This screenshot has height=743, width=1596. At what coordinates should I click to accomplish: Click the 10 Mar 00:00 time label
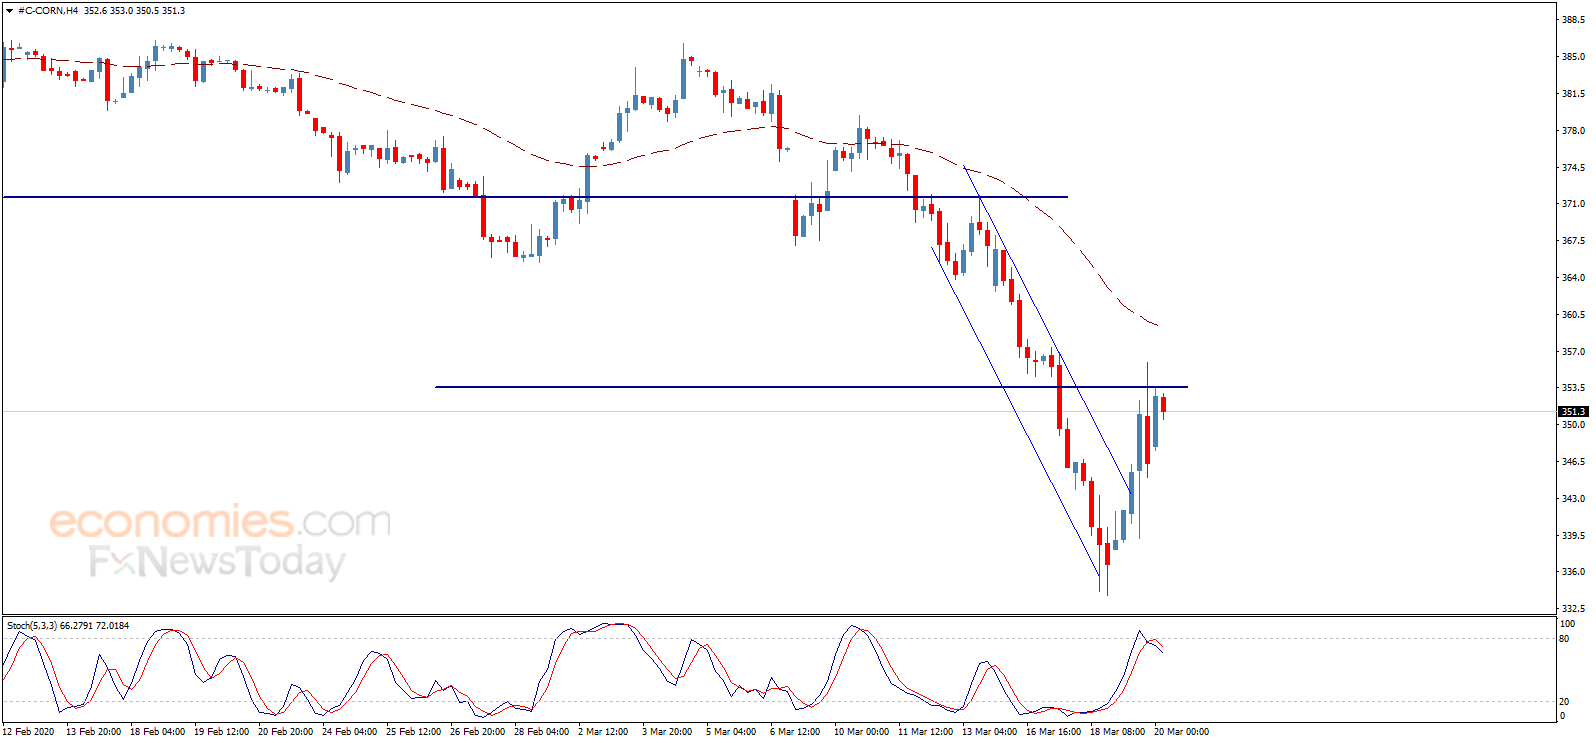coord(861,732)
